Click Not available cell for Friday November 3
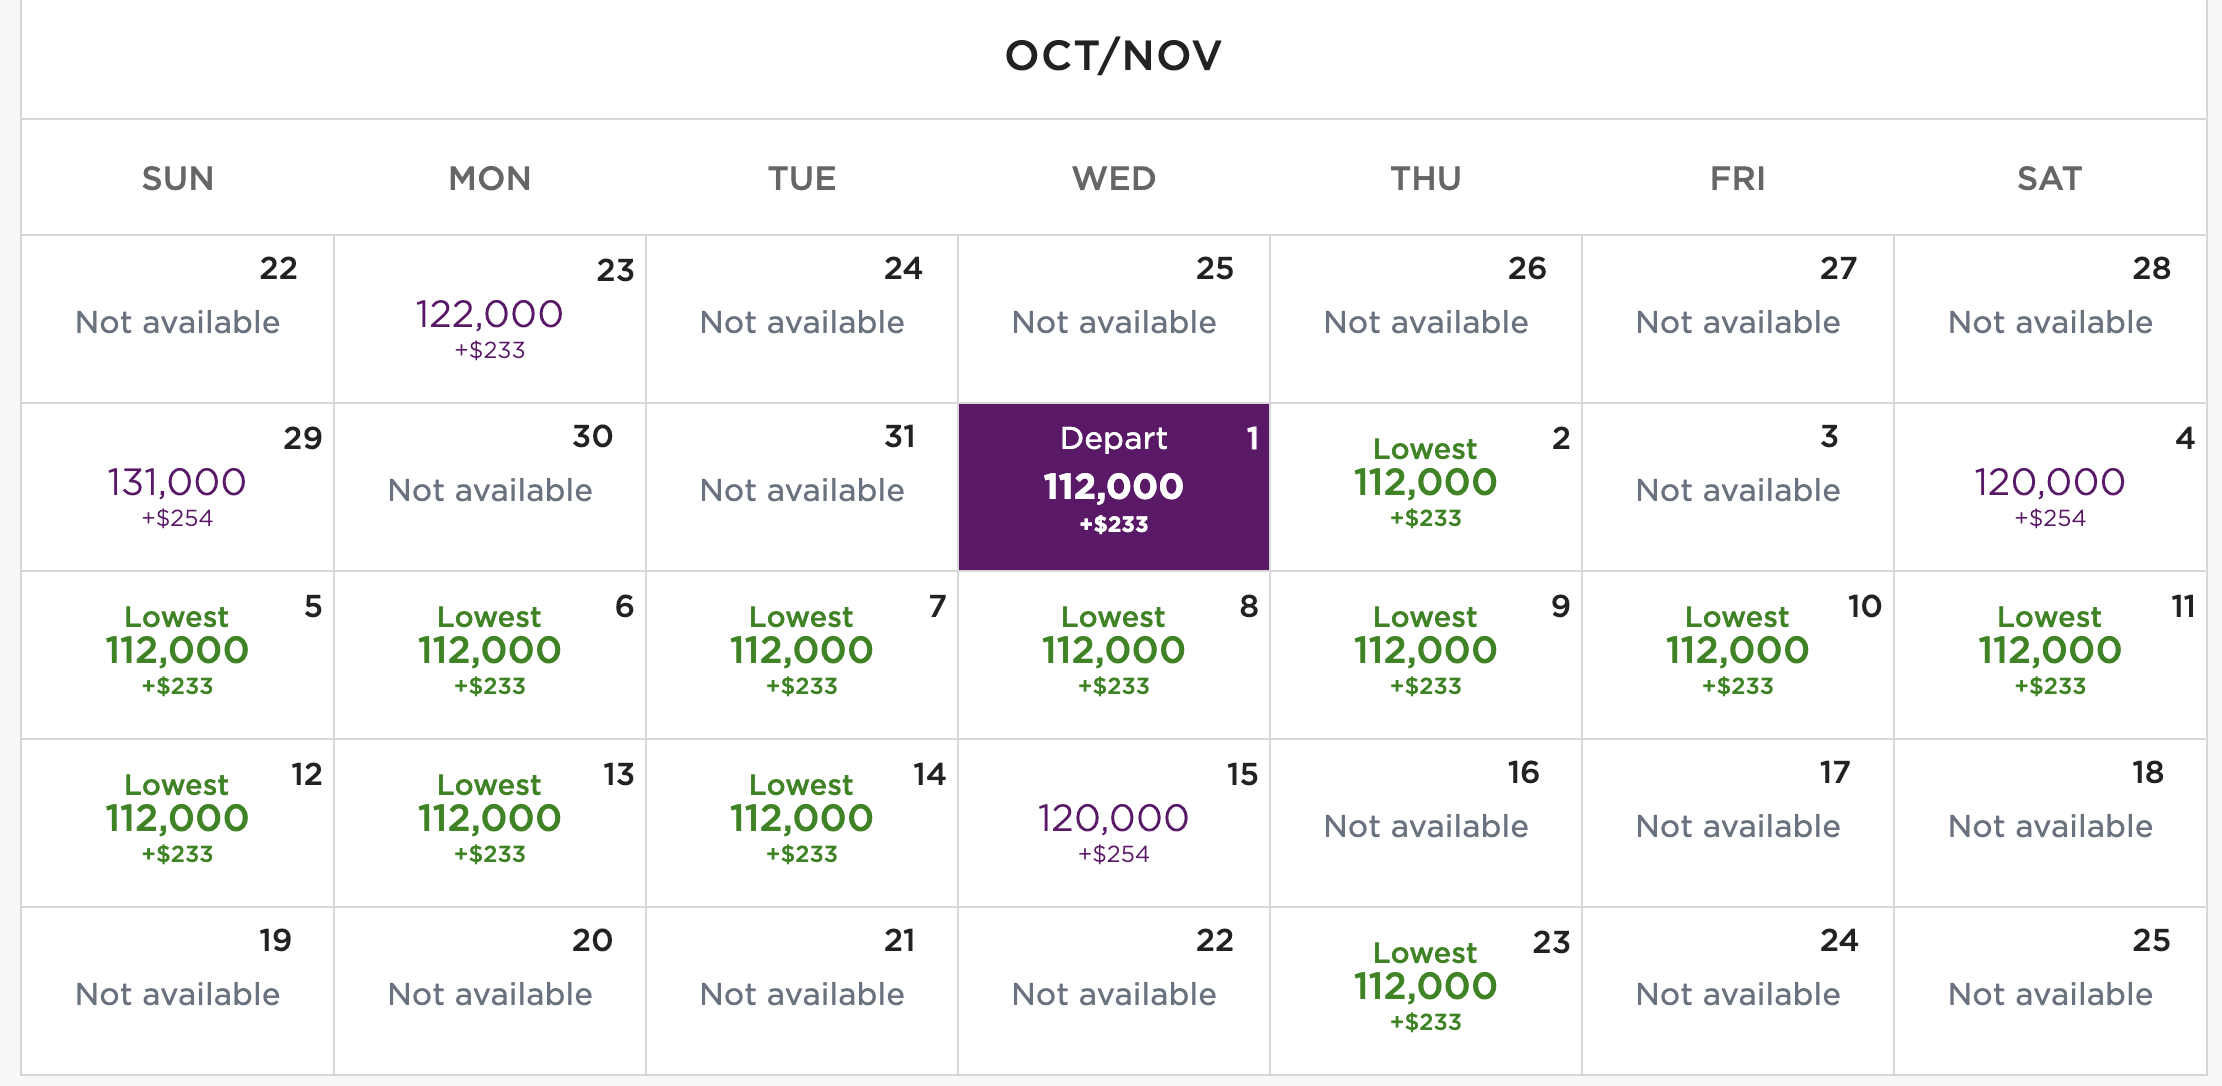The image size is (2222, 1086). 1738,487
